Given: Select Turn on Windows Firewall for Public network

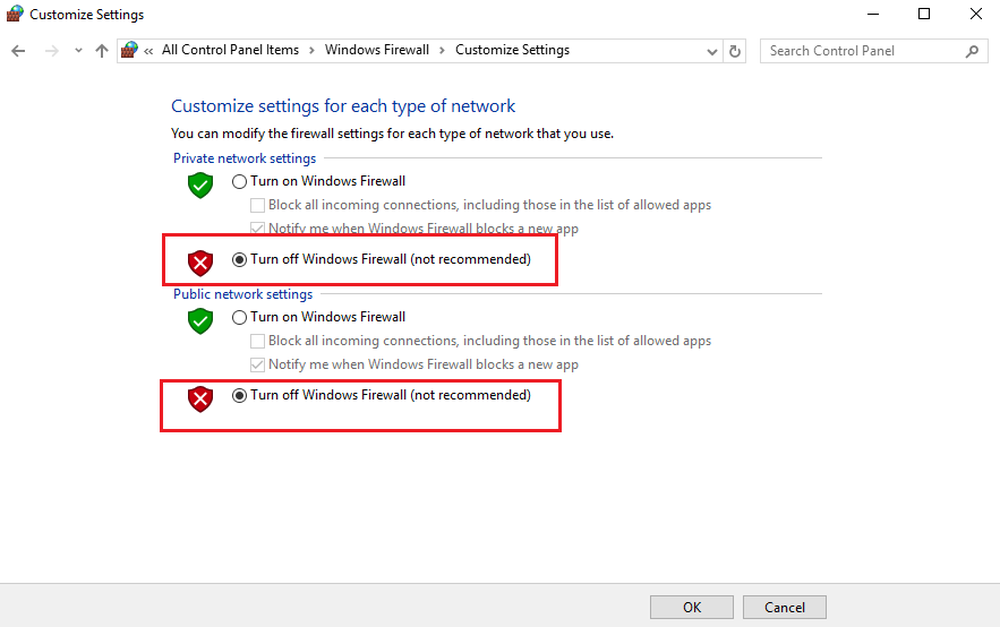Looking at the screenshot, I should 239,317.
